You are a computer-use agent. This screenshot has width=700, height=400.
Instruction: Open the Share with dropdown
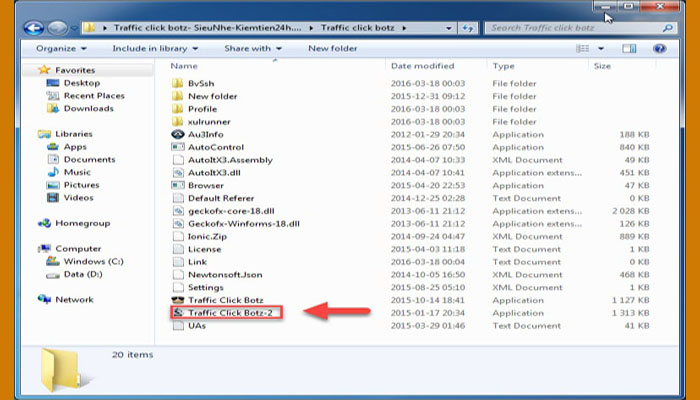(x=253, y=48)
